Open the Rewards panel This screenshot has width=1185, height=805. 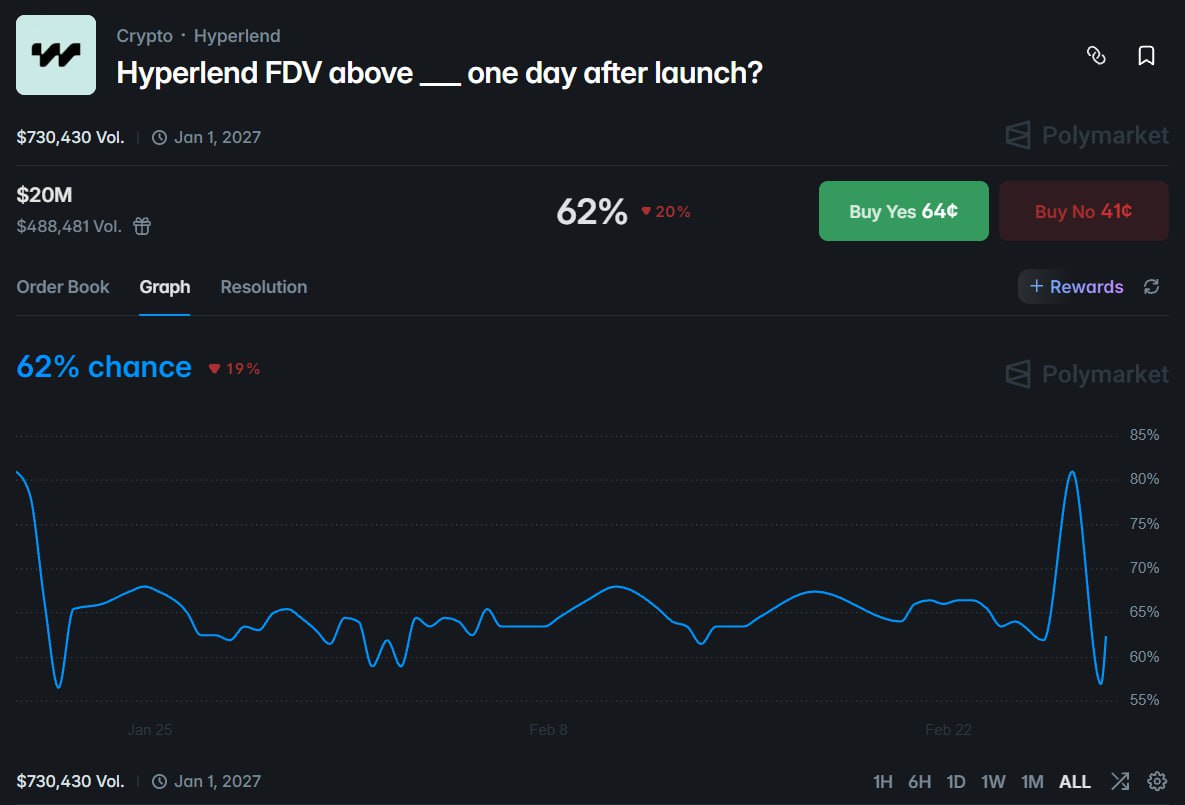(x=1073, y=286)
